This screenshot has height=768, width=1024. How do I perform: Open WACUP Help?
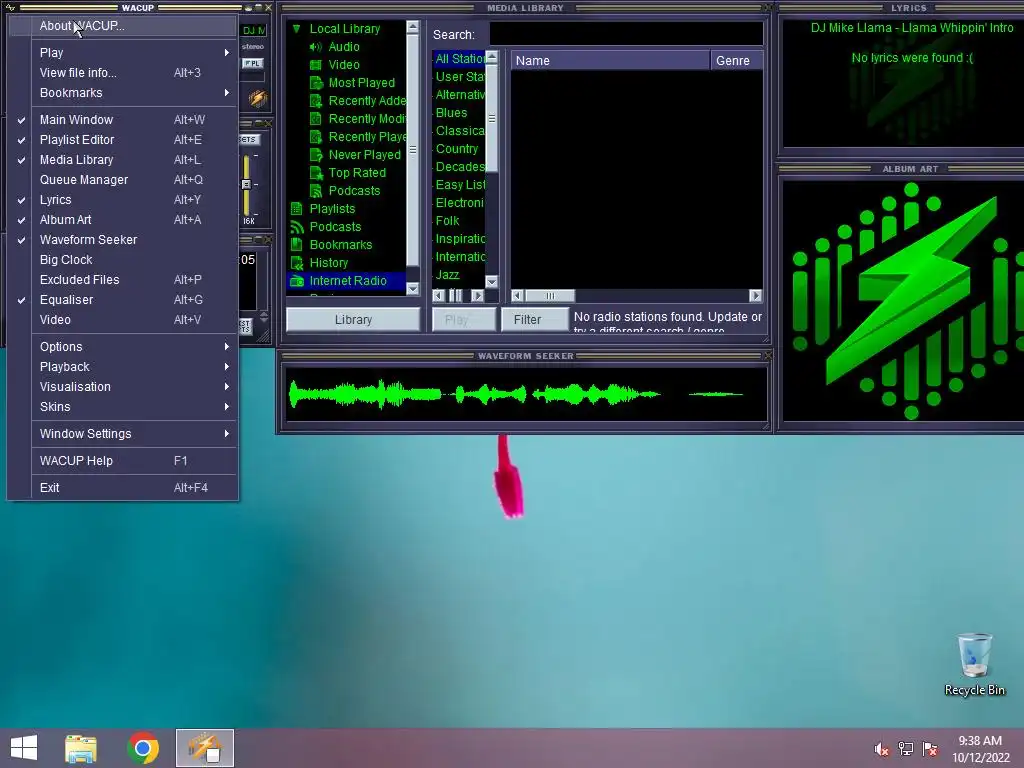coord(123,460)
